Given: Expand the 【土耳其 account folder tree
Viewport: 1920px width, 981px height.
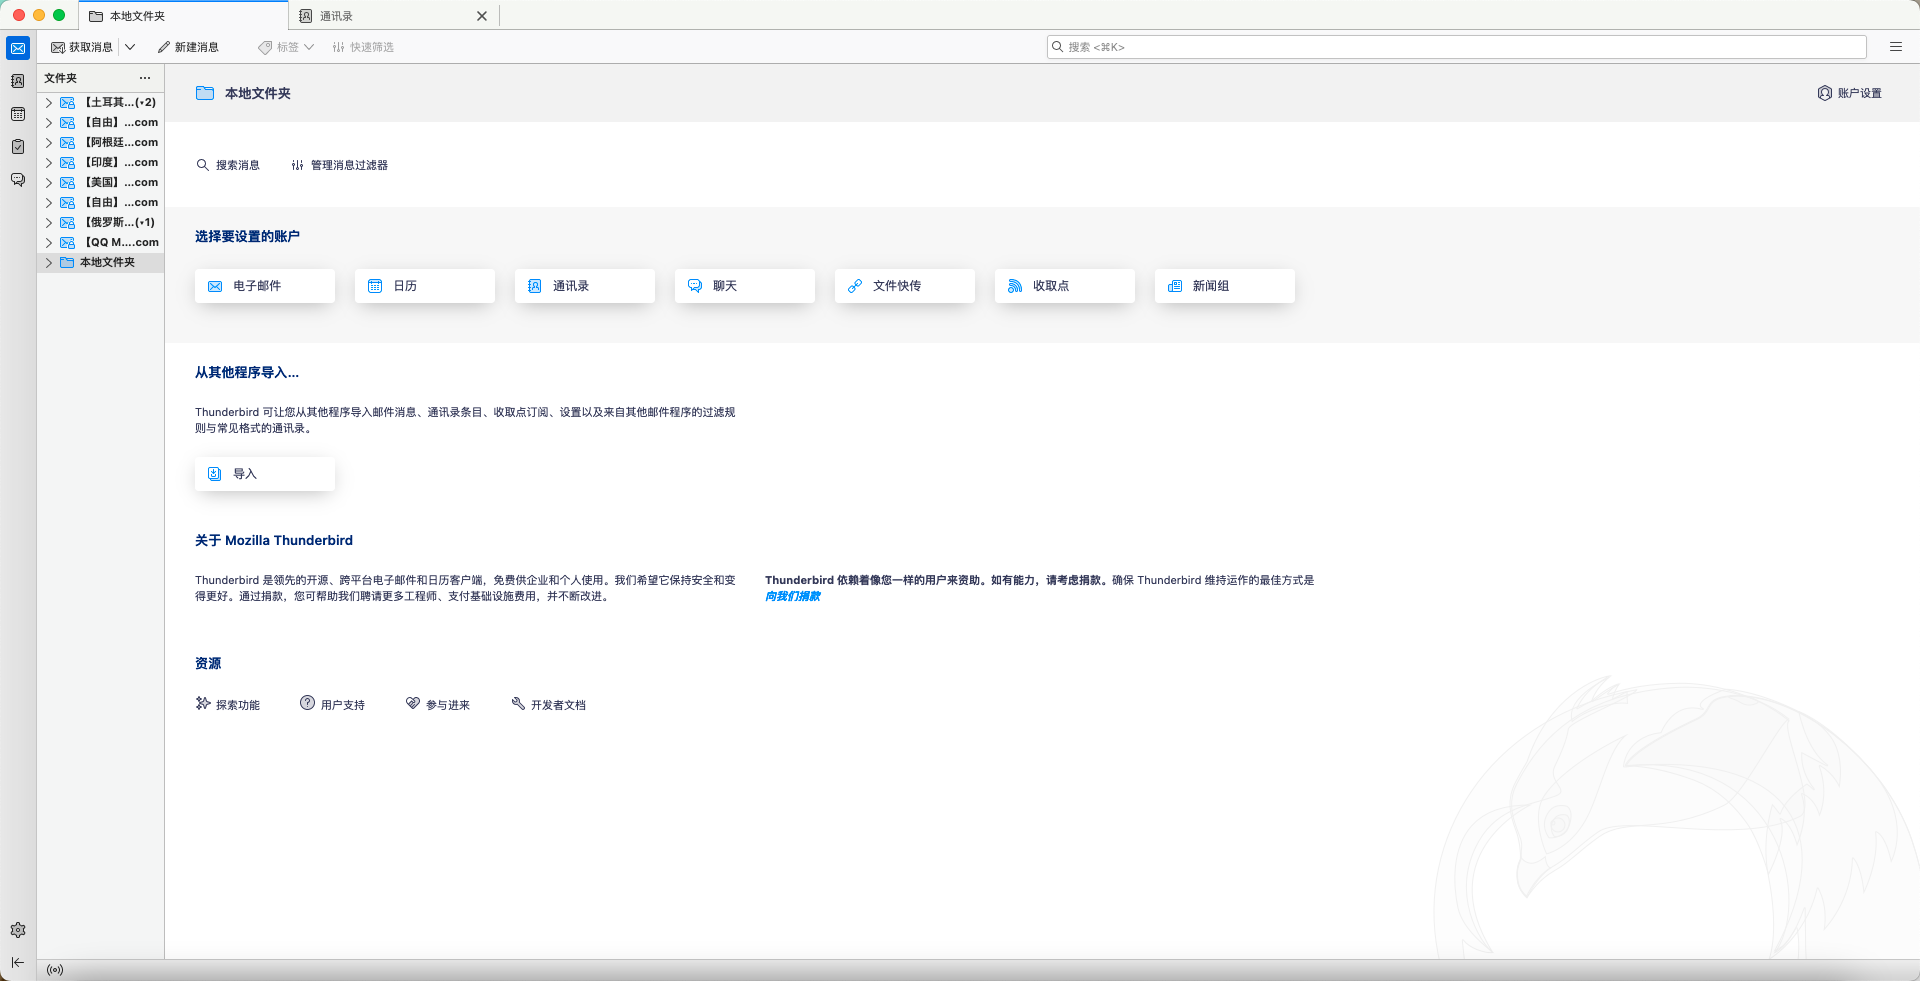Looking at the screenshot, I should pos(48,103).
